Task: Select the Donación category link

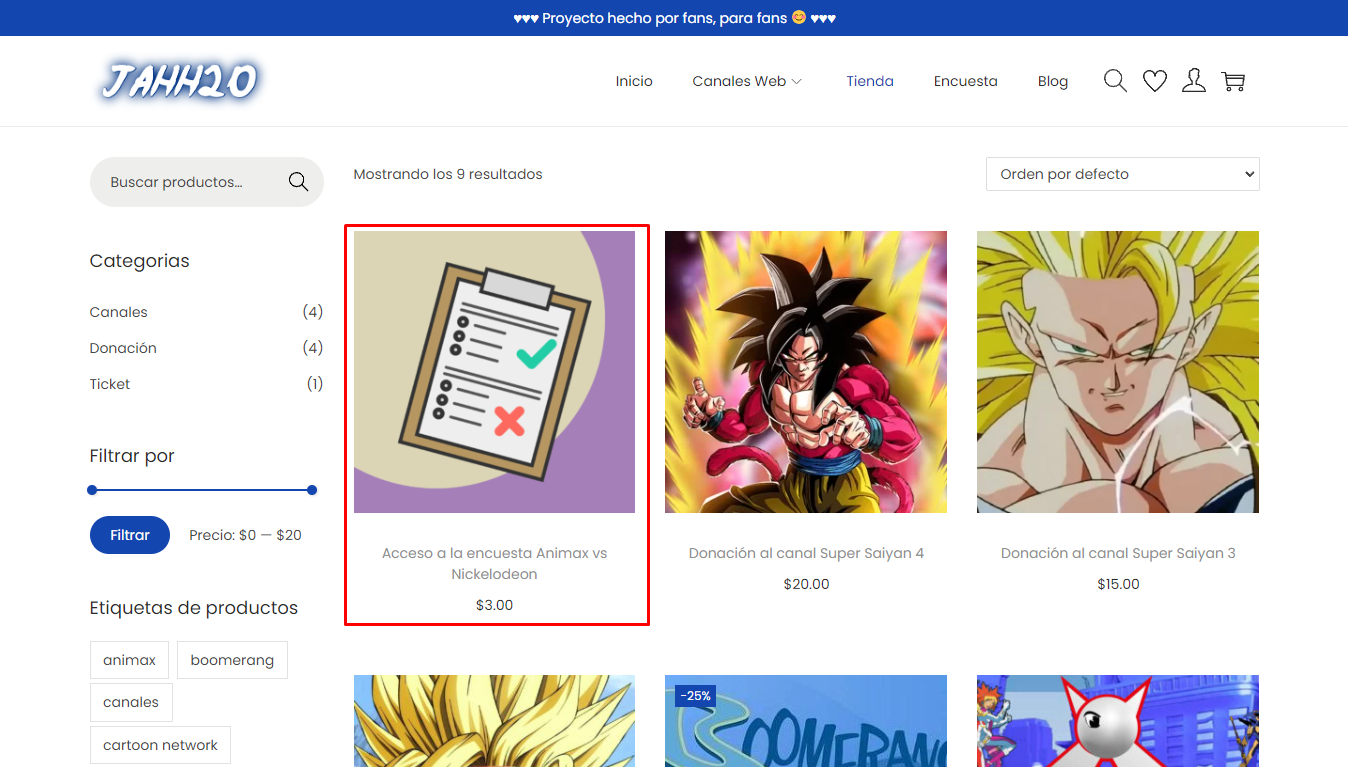Action: pos(123,348)
